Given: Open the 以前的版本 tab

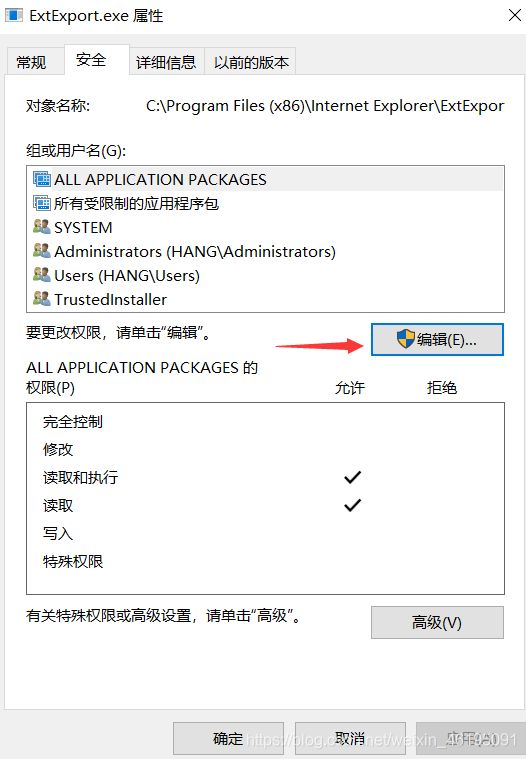Looking at the screenshot, I should pos(251,62).
